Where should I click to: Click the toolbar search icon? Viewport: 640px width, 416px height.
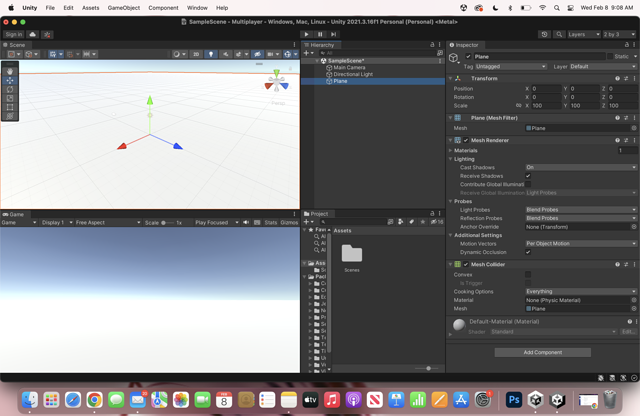coord(559,34)
